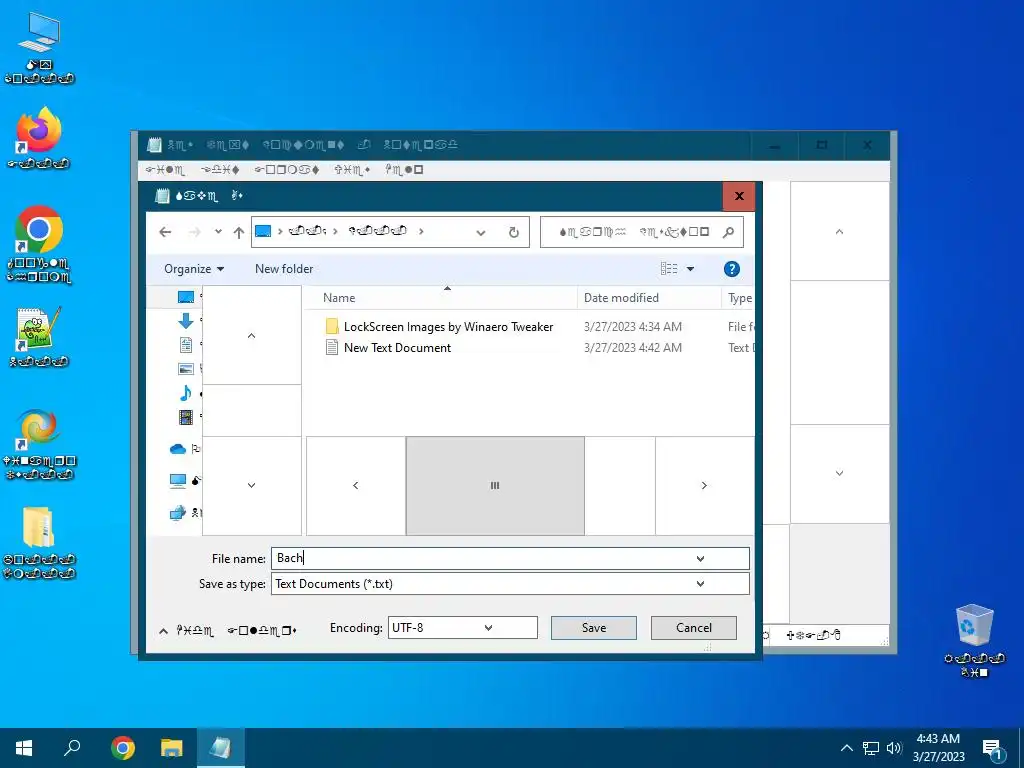Image resolution: width=1024 pixels, height=768 pixels.
Task: Collapse the folder browser with Hide Folders chevron
Action: (164, 631)
